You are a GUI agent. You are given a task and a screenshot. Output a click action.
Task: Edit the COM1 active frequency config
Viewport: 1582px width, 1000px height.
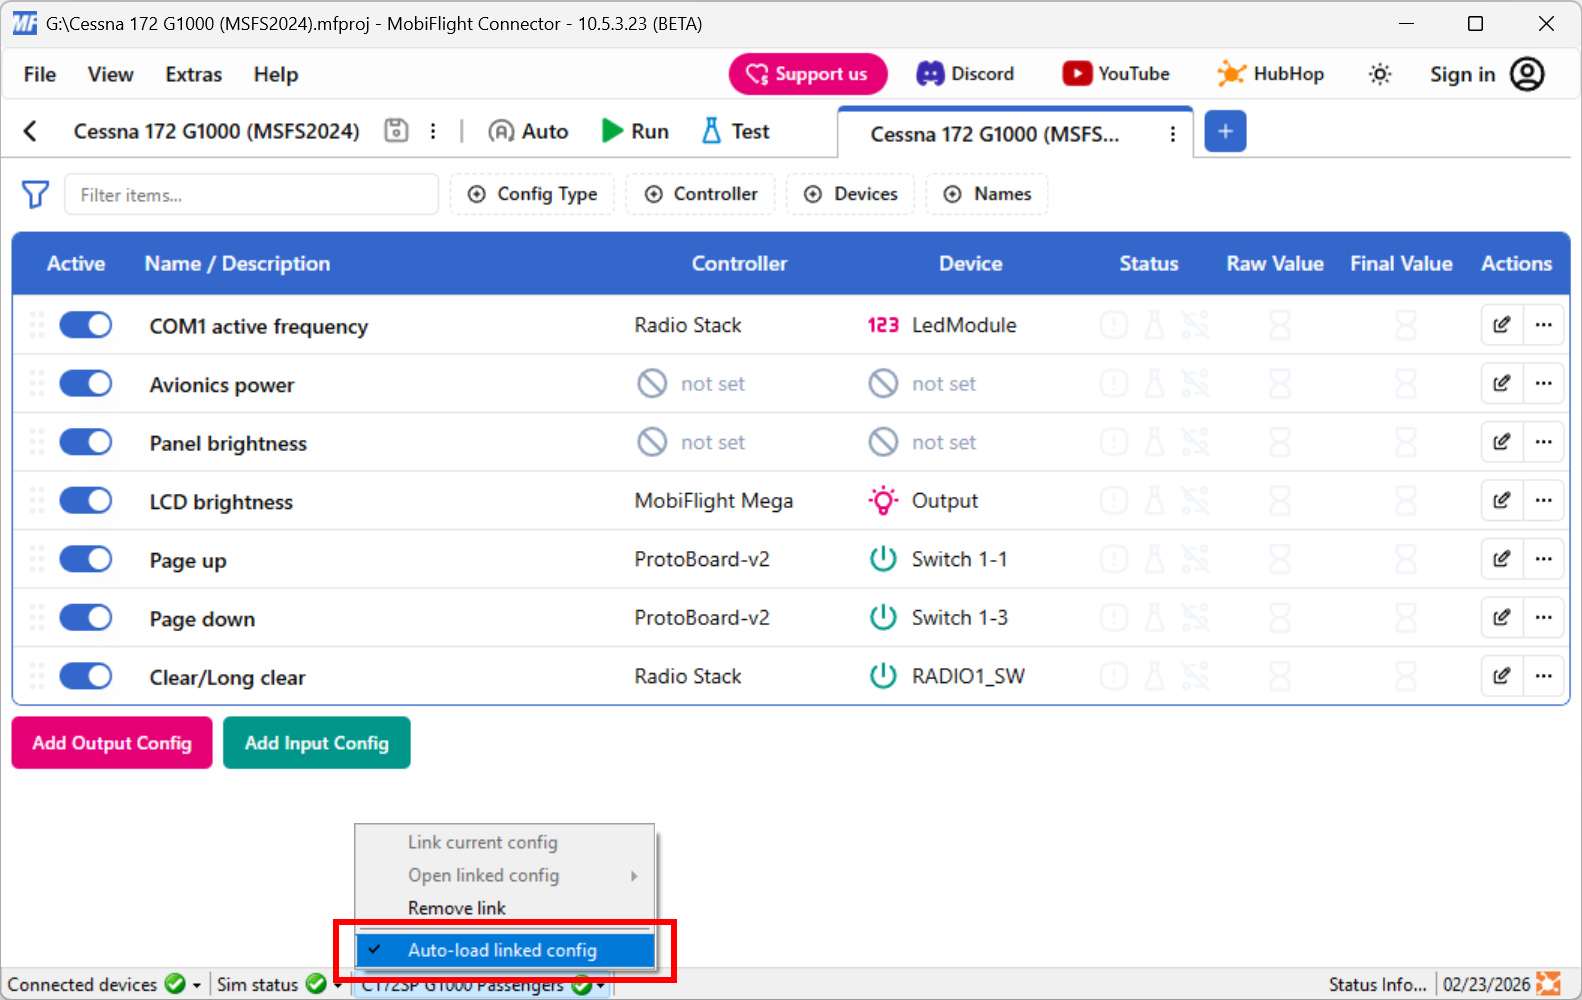pyautogui.click(x=1501, y=325)
